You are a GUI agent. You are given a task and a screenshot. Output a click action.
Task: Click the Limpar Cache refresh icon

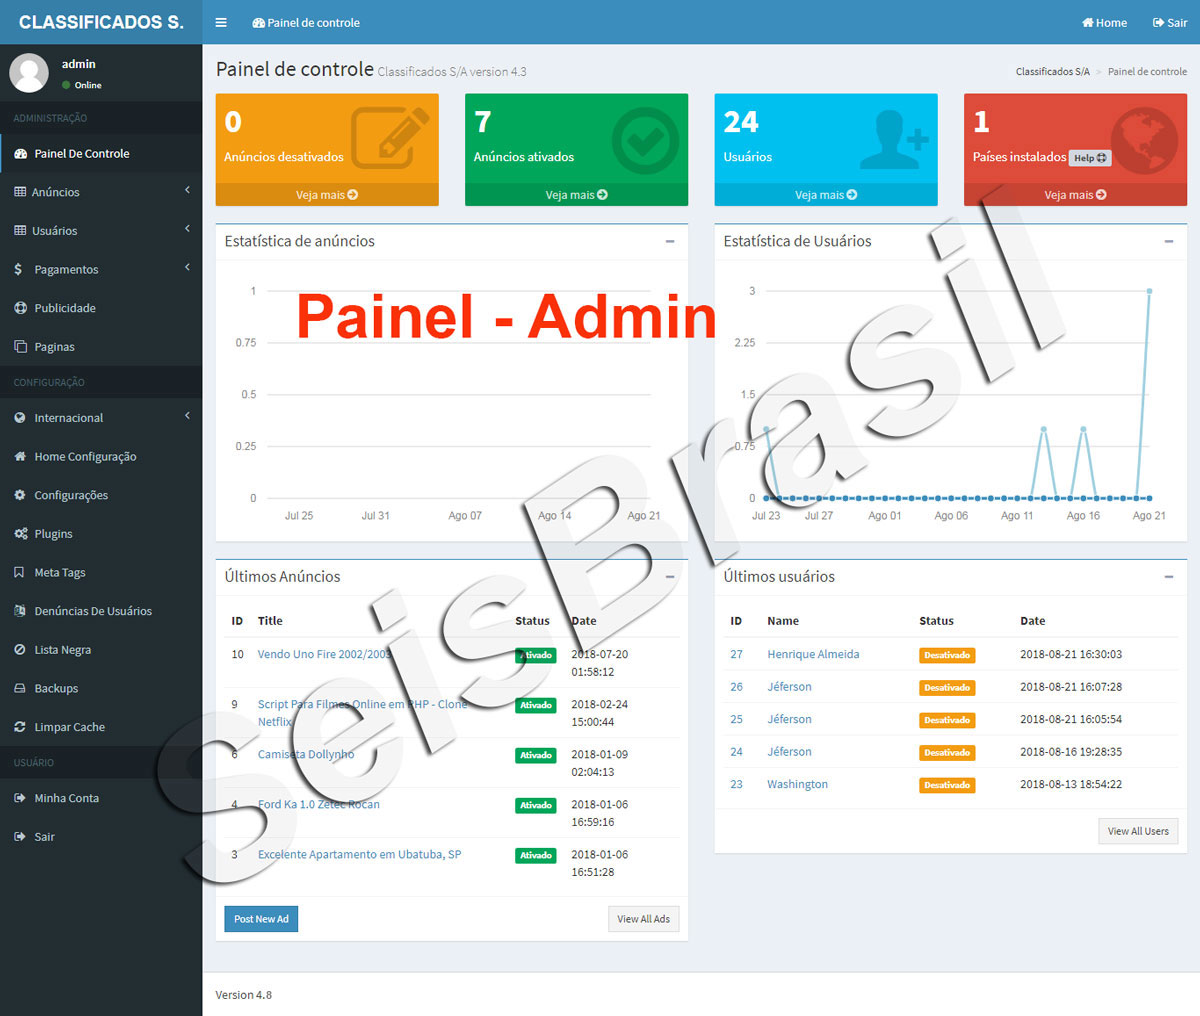tap(20, 727)
